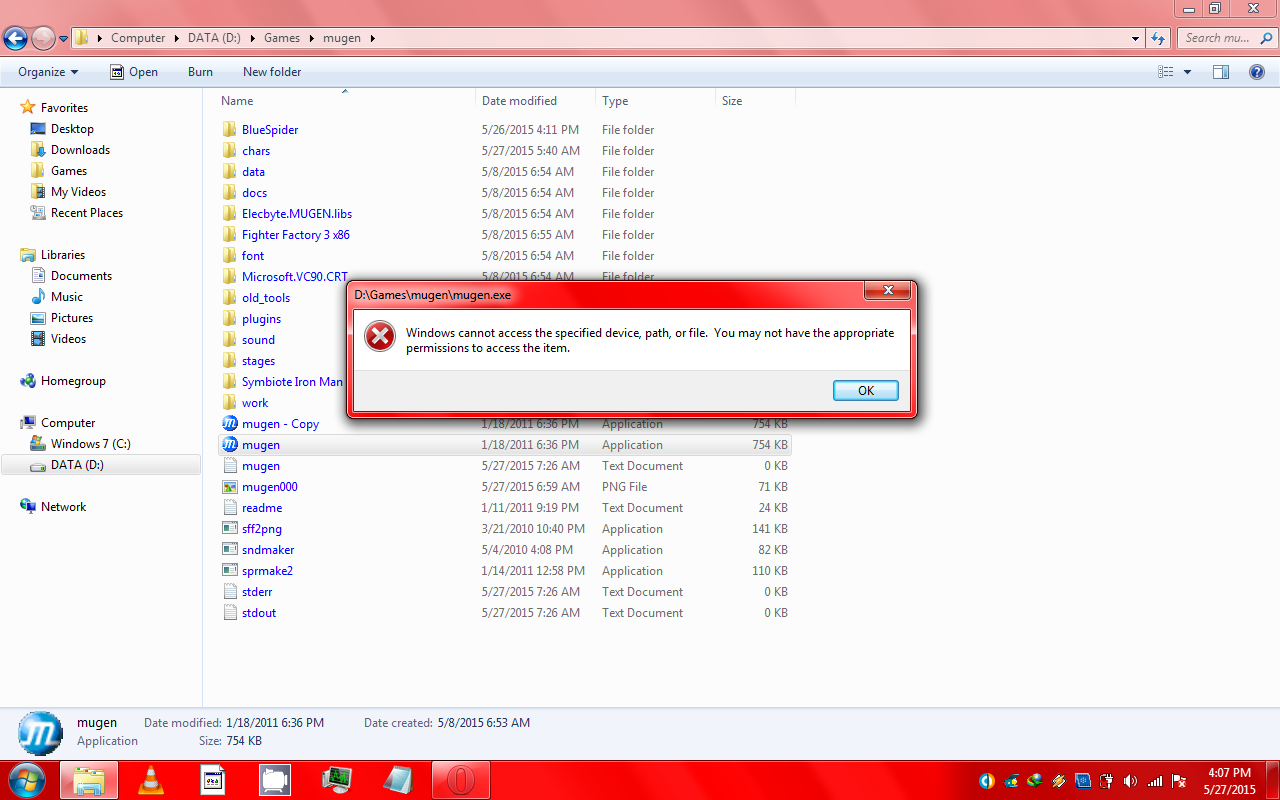Click the Action Center flag tray icon
This screenshot has height=800, width=1280.
point(1179,781)
